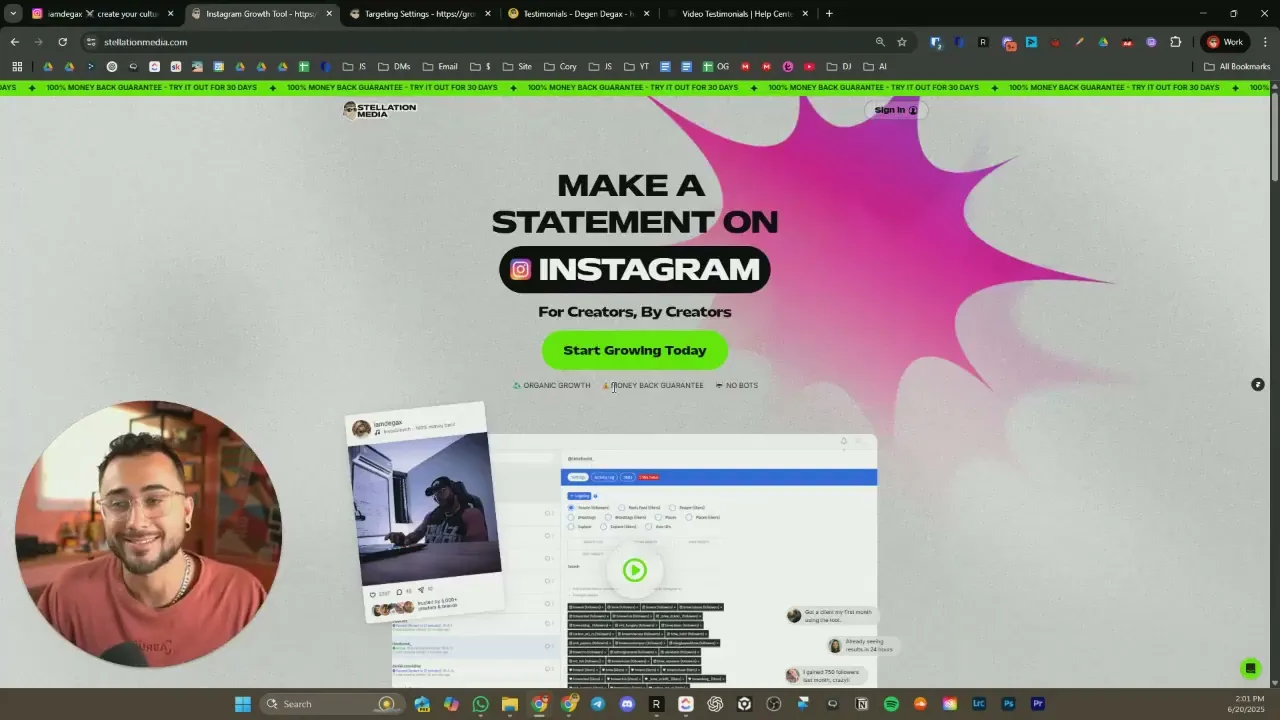Click the page's vertical scrollbar thumb
The height and width of the screenshot is (720, 1280).
[1275, 136]
